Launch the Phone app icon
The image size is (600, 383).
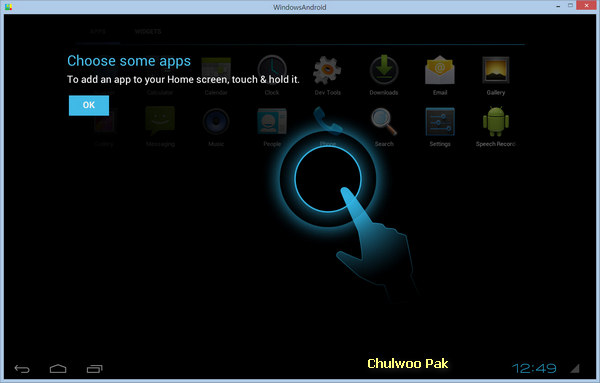328,121
